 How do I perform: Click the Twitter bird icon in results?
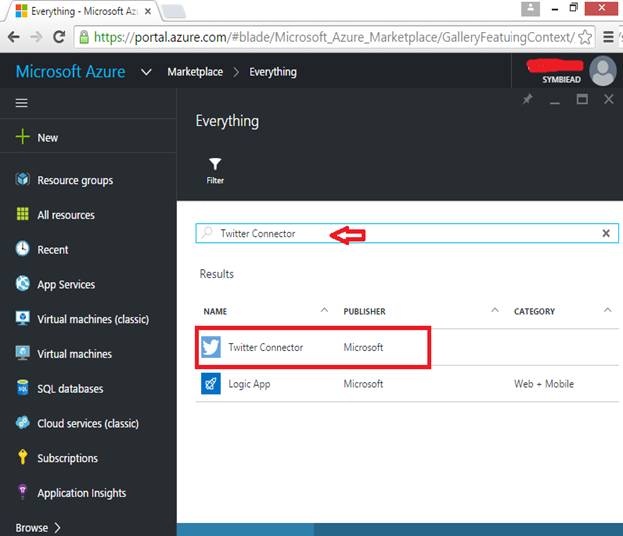tap(211, 347)
